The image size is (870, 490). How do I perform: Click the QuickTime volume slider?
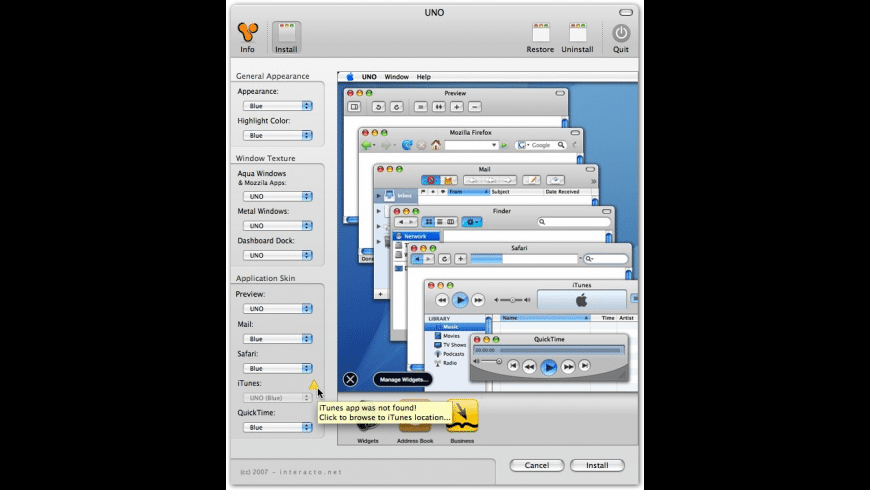pos(488,361)
